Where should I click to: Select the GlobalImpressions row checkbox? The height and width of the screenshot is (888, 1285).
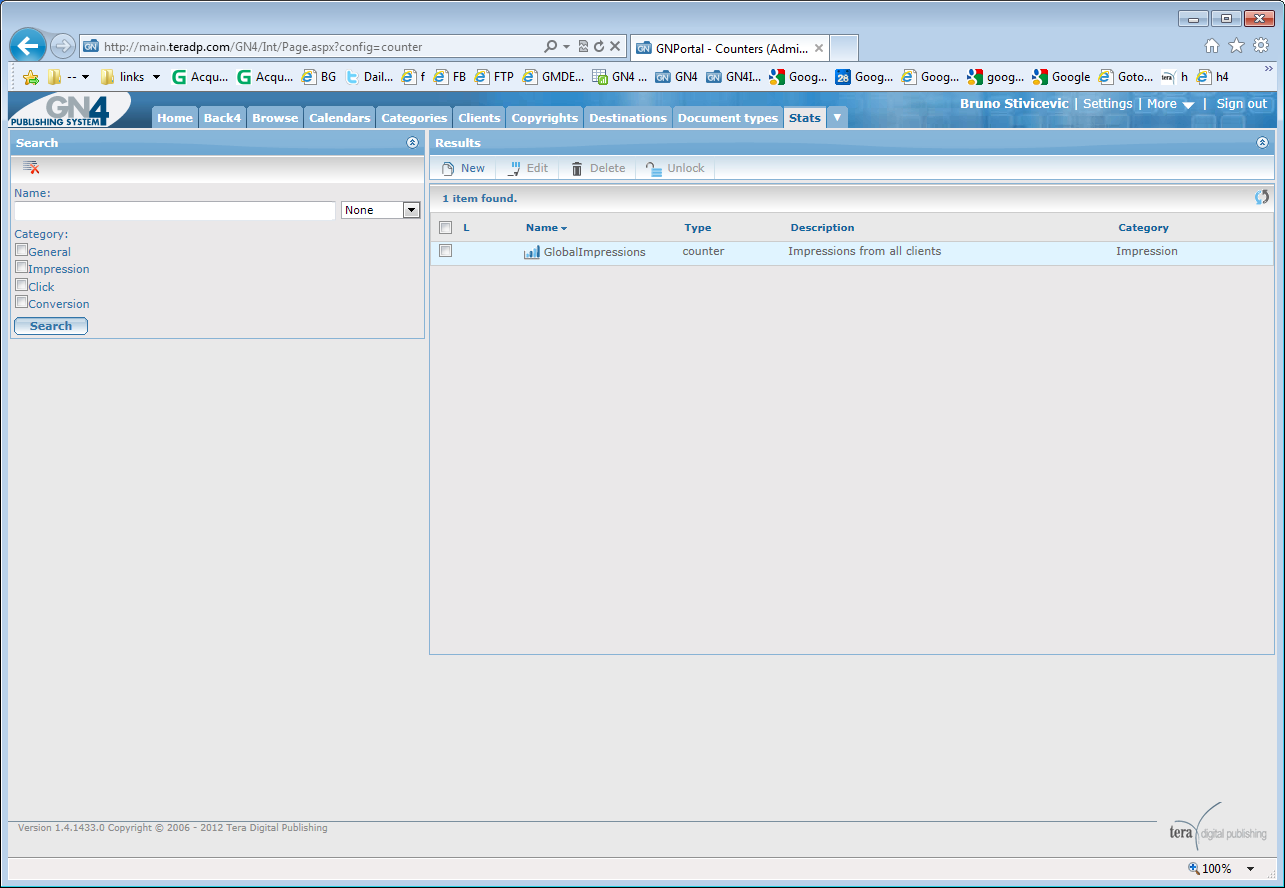pos(446,251)
